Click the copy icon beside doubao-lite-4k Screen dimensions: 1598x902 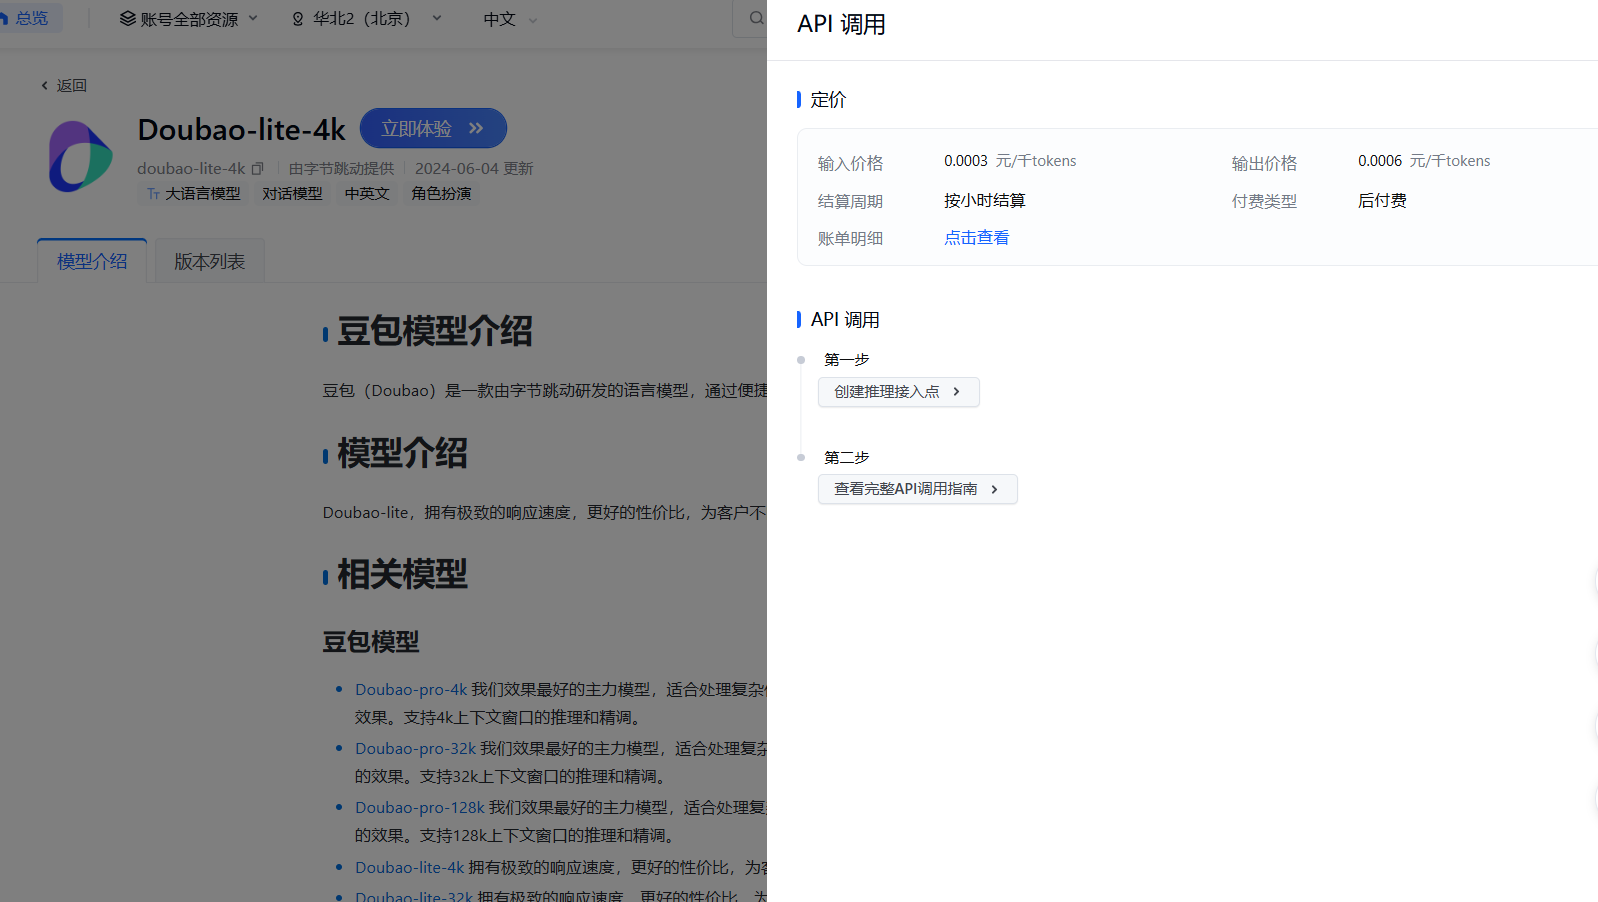[x=257, y=168]
